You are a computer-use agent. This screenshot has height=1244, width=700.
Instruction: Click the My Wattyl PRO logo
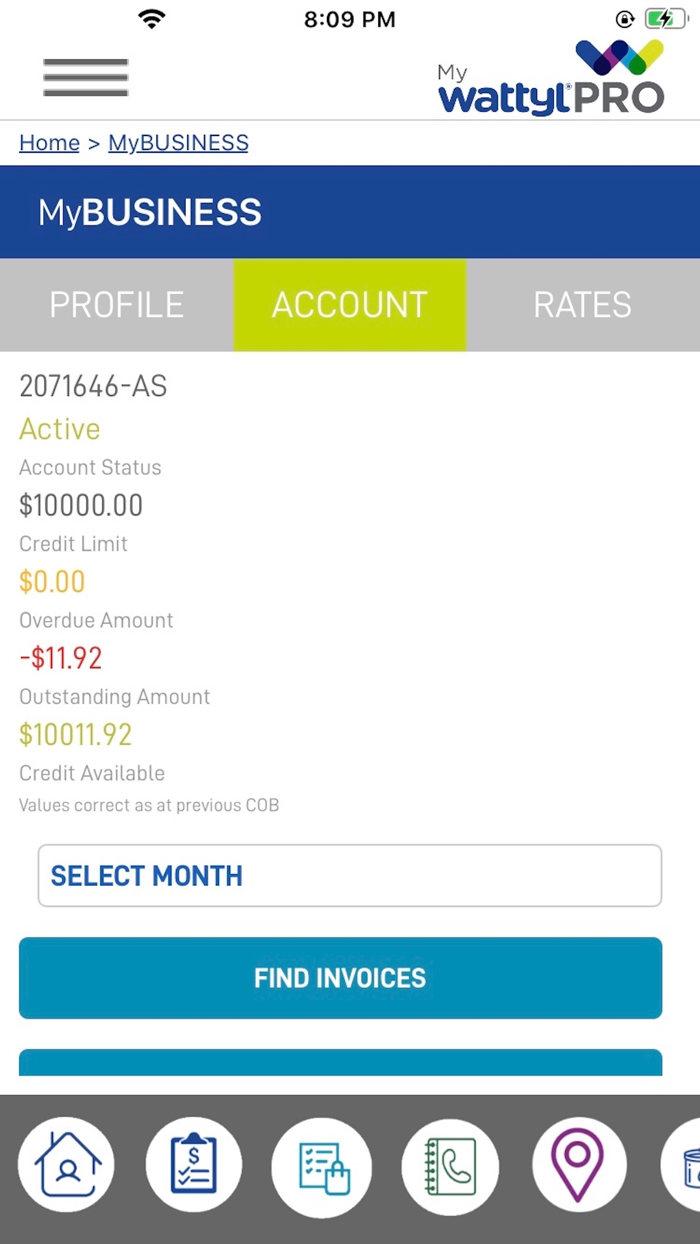coord(551,78)
